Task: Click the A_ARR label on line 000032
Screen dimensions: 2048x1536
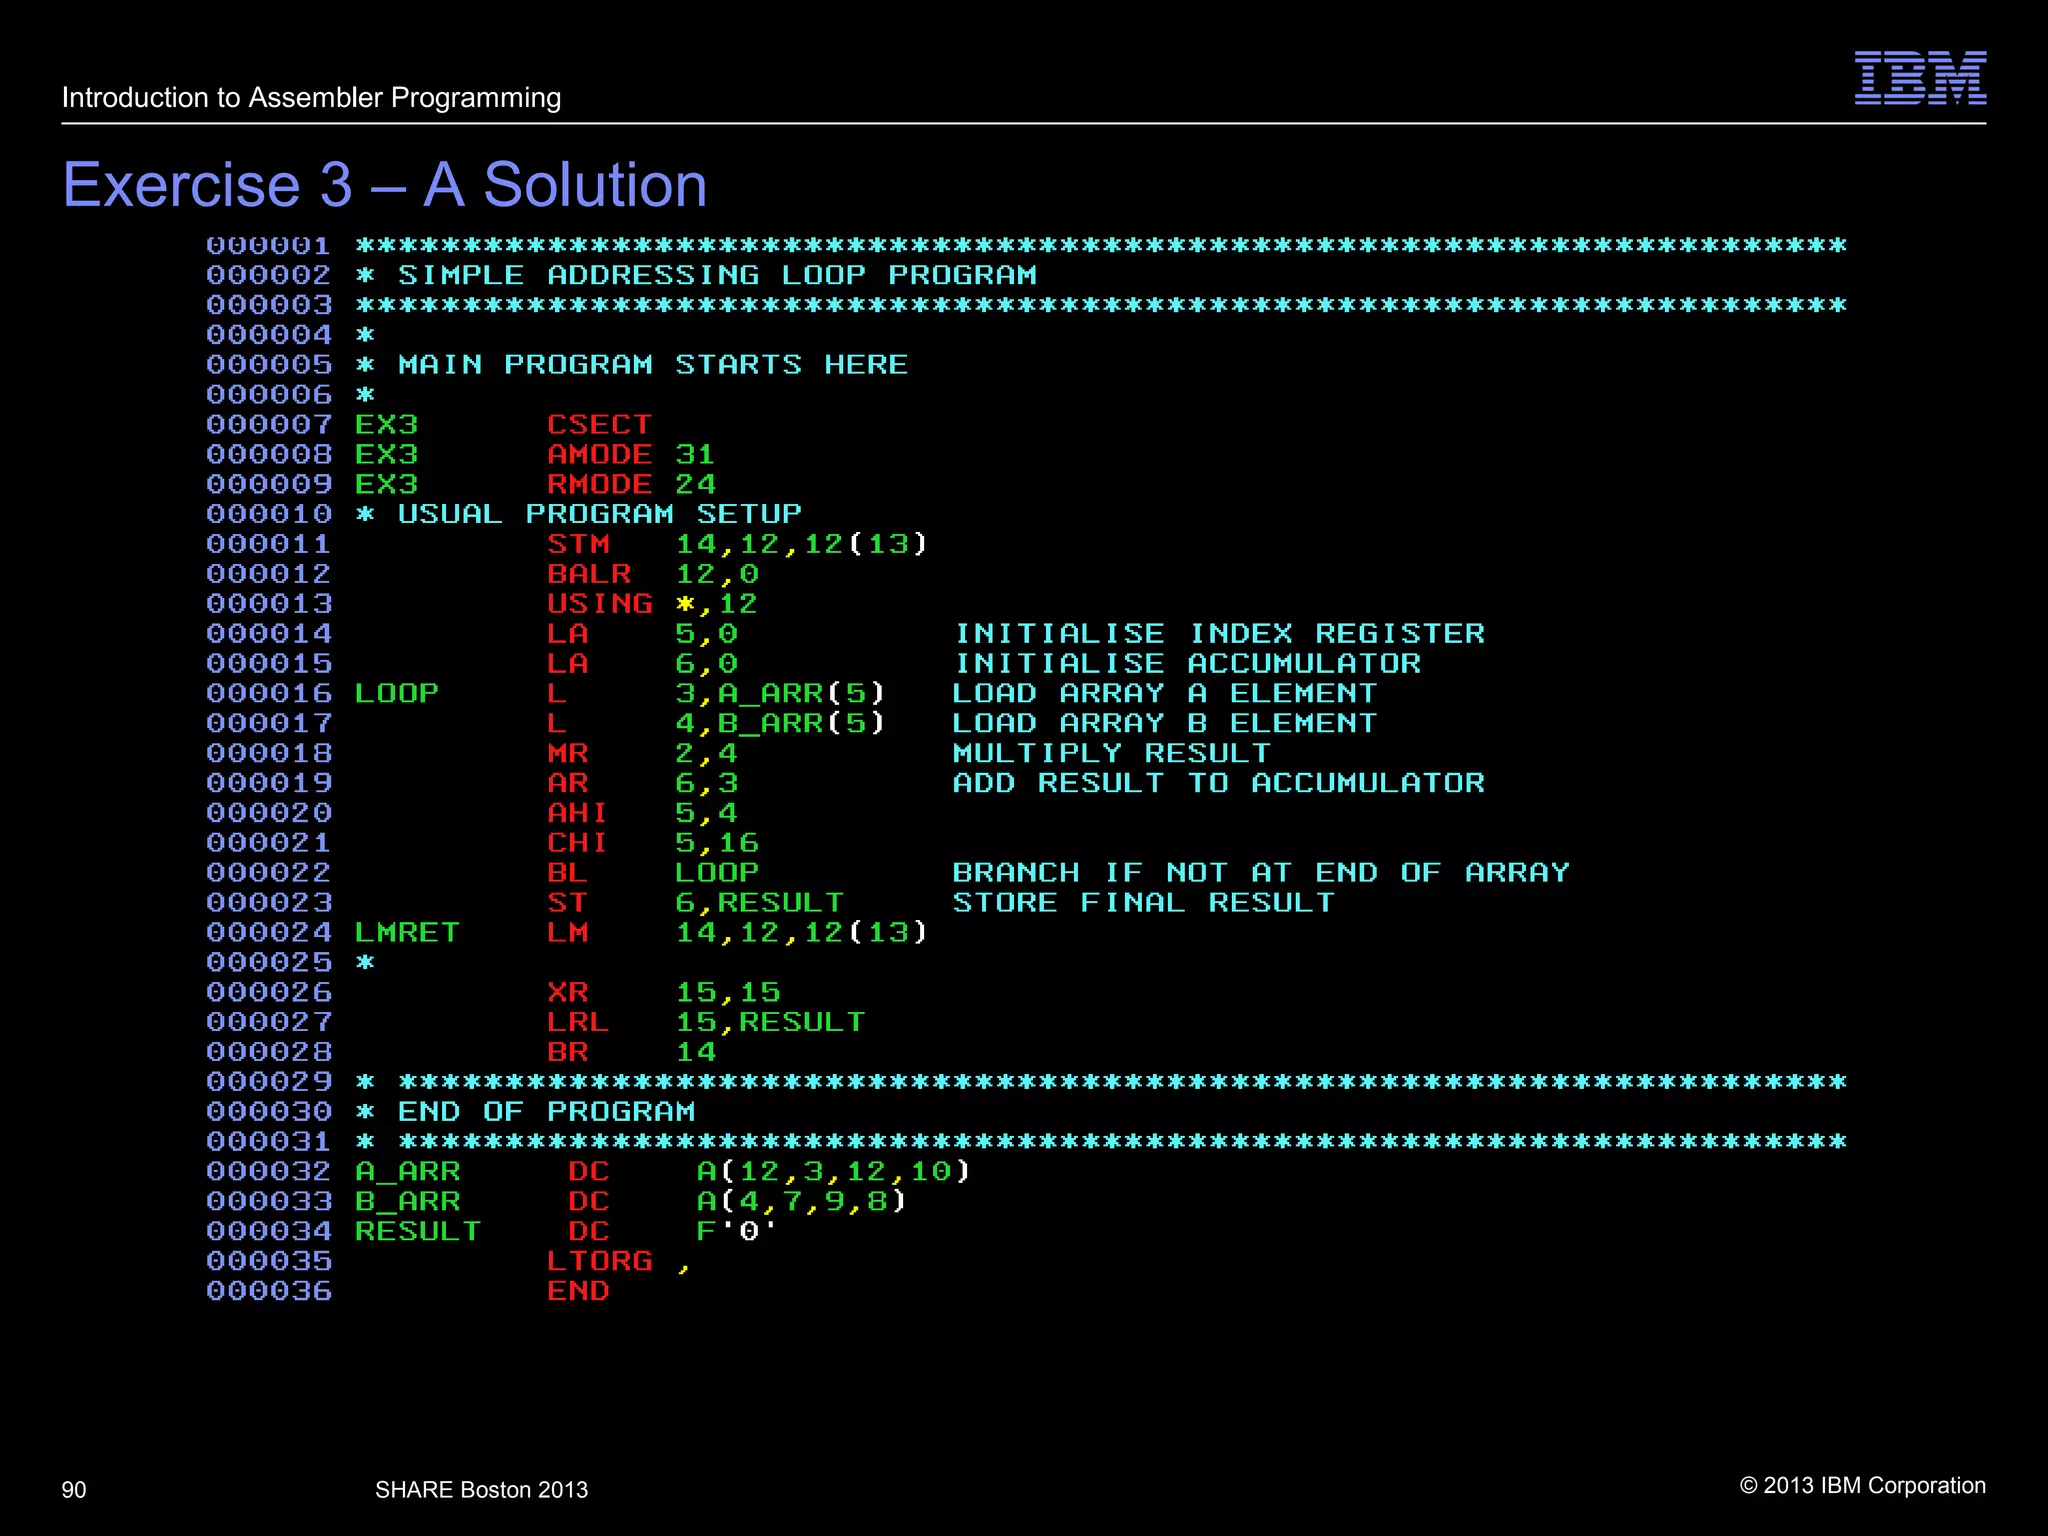Action: click(407, 1172)
